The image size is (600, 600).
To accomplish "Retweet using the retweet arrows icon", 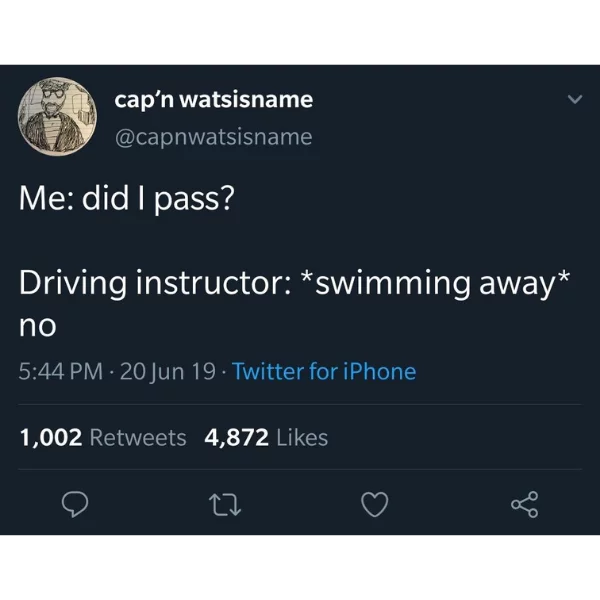I will tap(225, 505).
